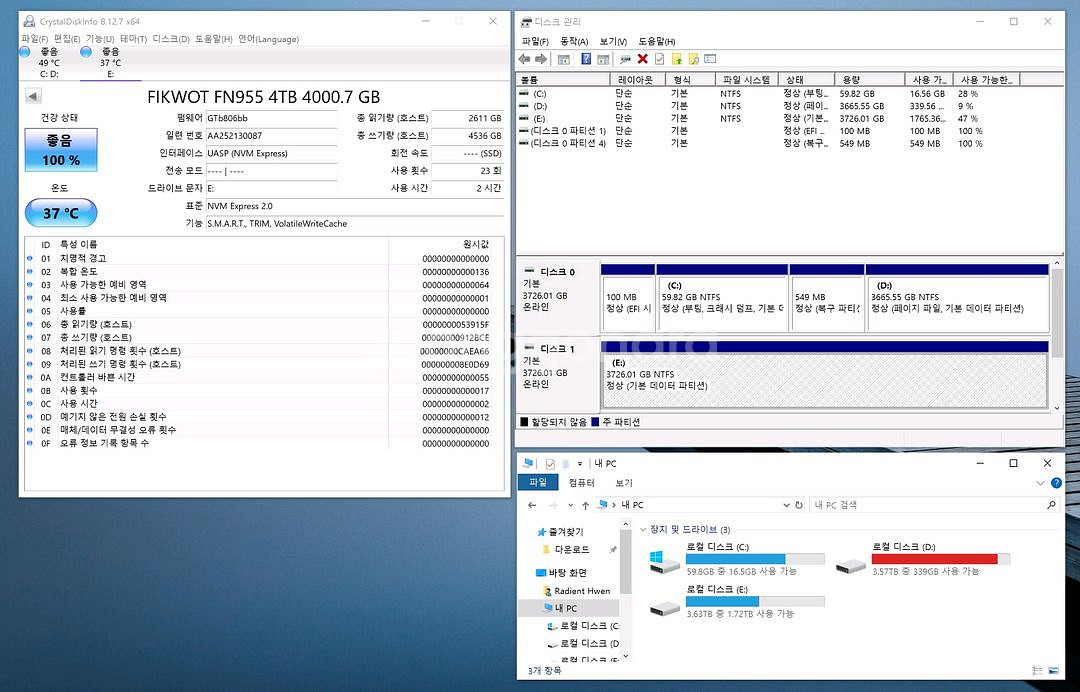Select the (디스크 0 파티션 4) volume row
Image resolution: width=1080 pixels, height=692 pixels.
click(x=768, y=143)
